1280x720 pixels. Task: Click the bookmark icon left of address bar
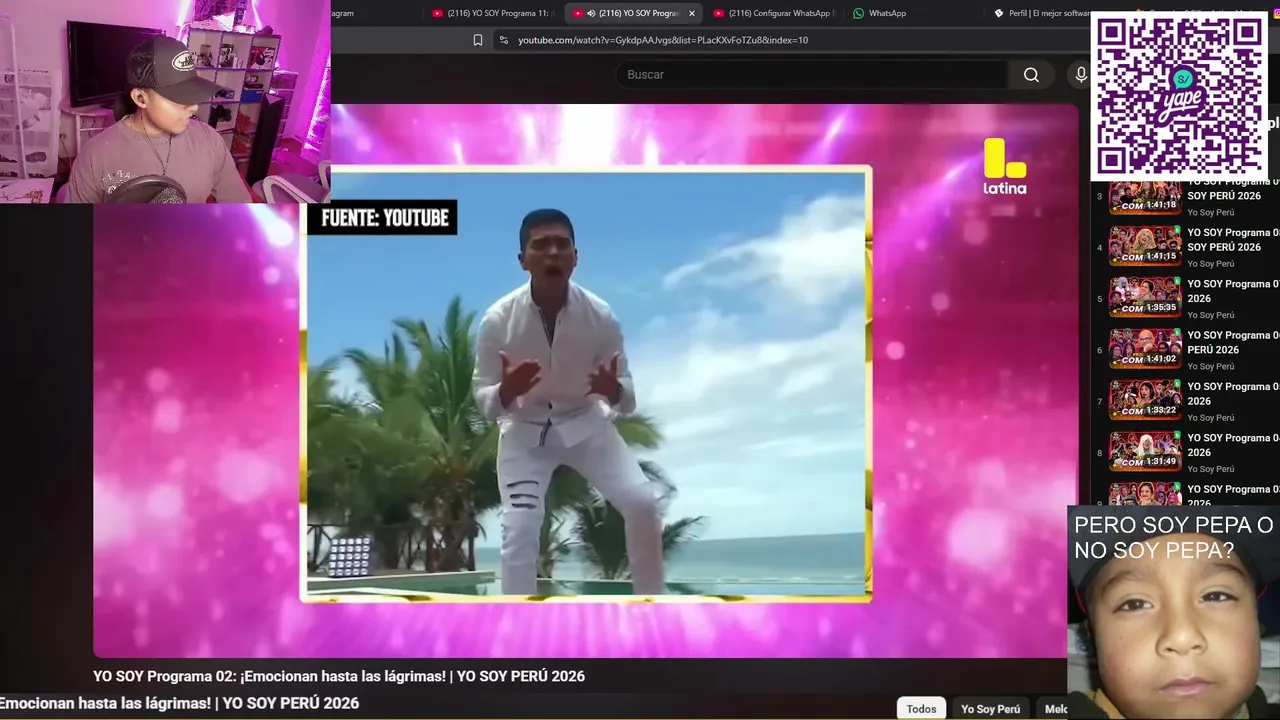478,40
